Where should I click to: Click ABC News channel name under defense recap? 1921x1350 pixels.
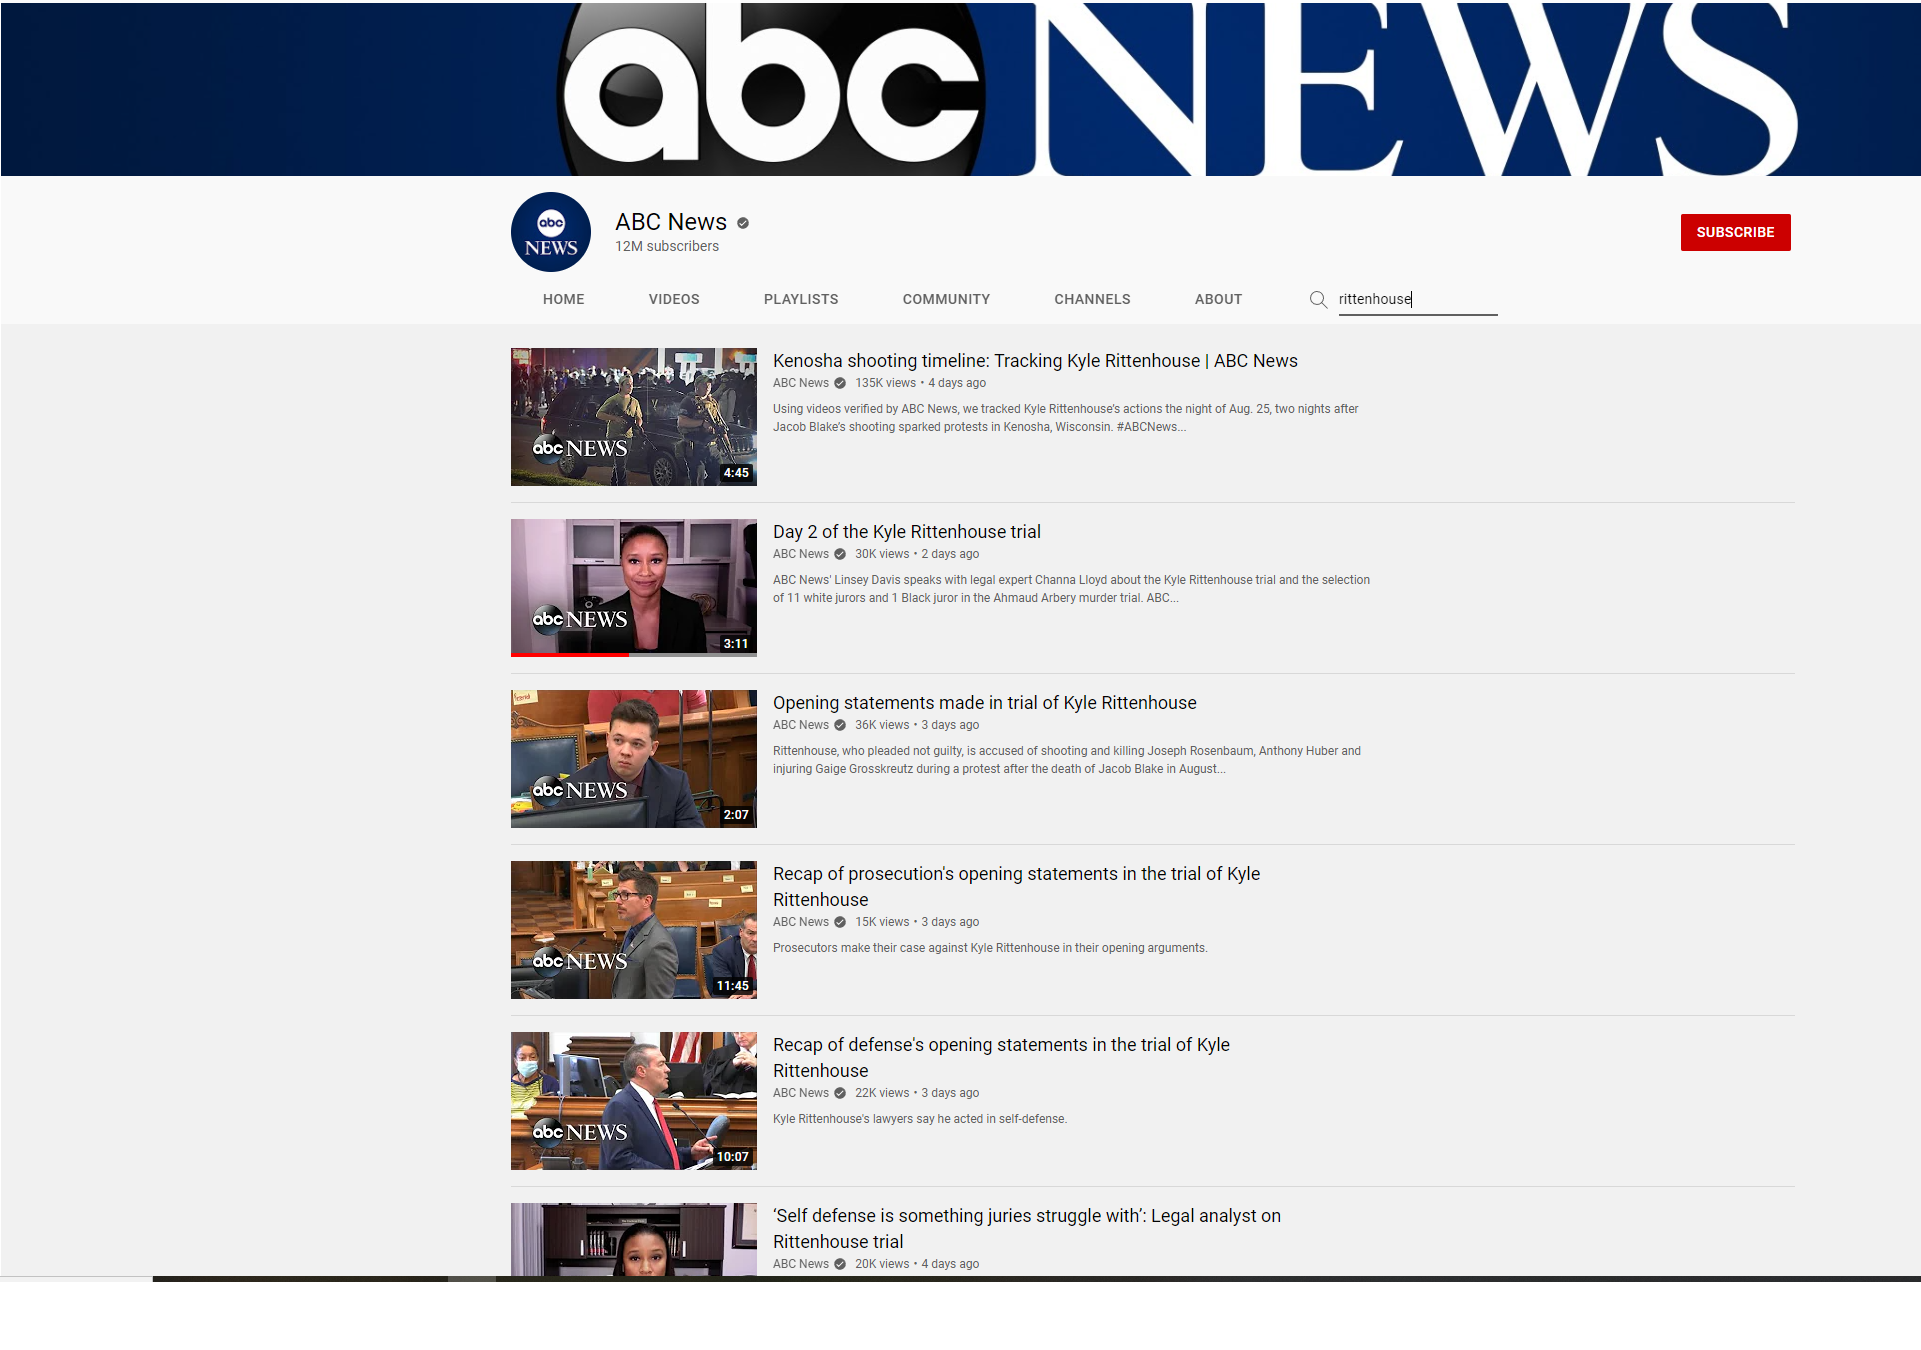point(801,1093)
